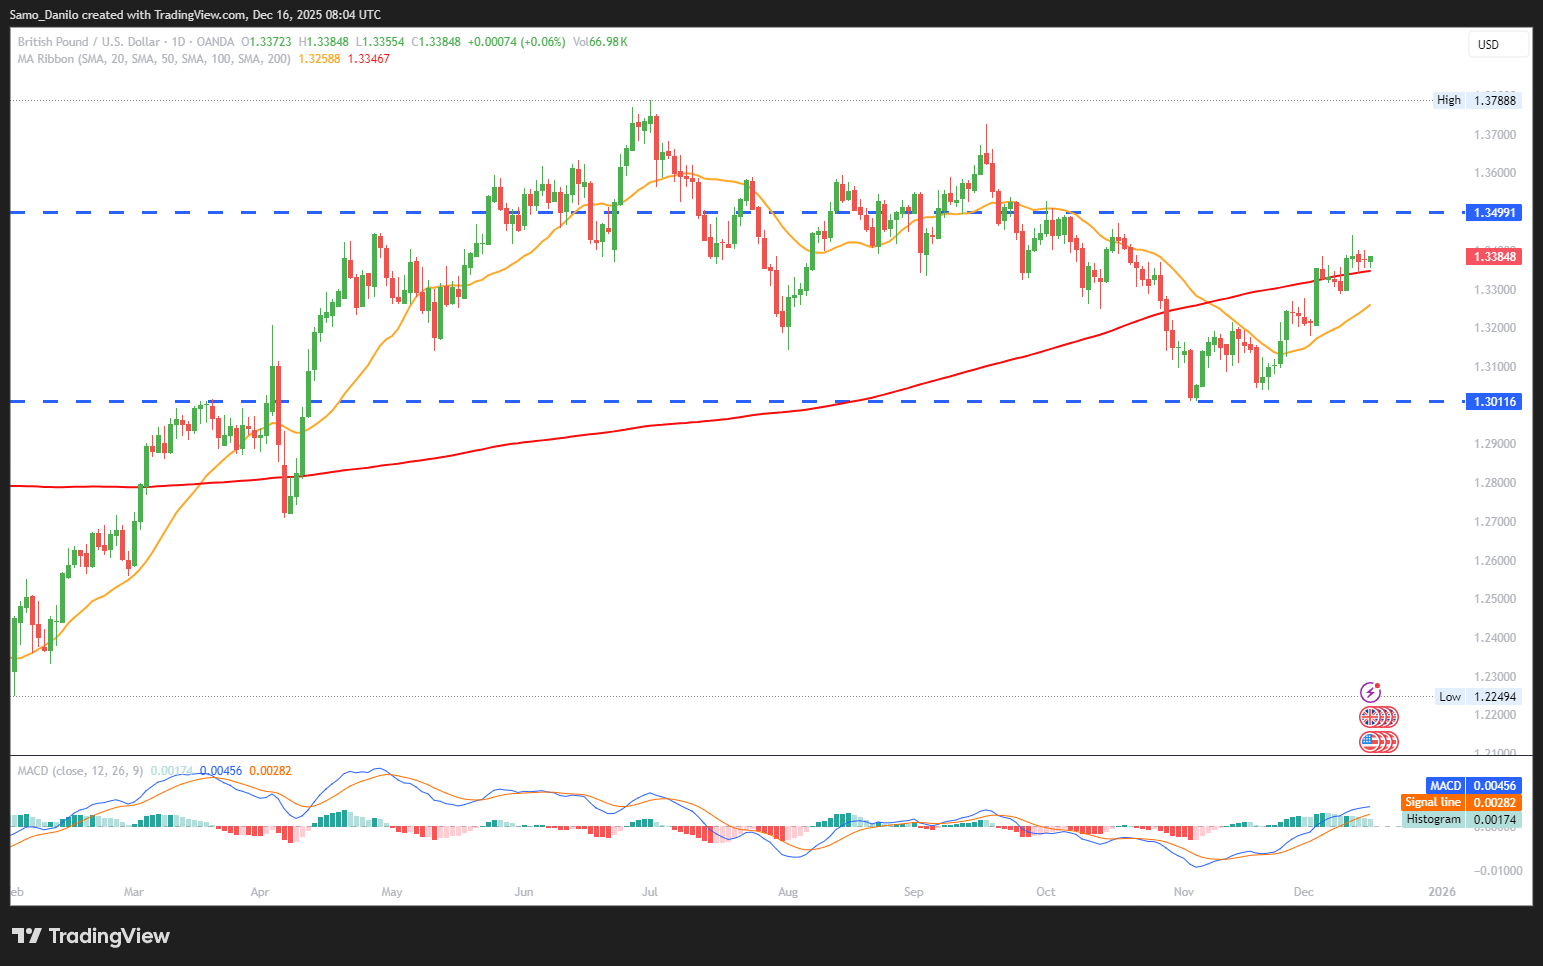This screenshot has width=1543, height=966.
Task: Click the High 1.37888 label
Action: pyautogui.click(x=1477, y=100)
